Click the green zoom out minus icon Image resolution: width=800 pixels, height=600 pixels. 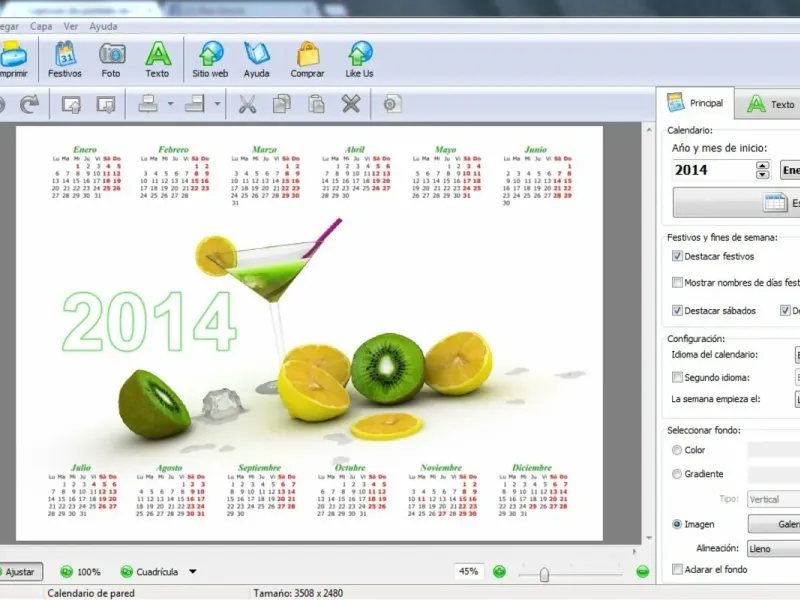pos(643,571)
